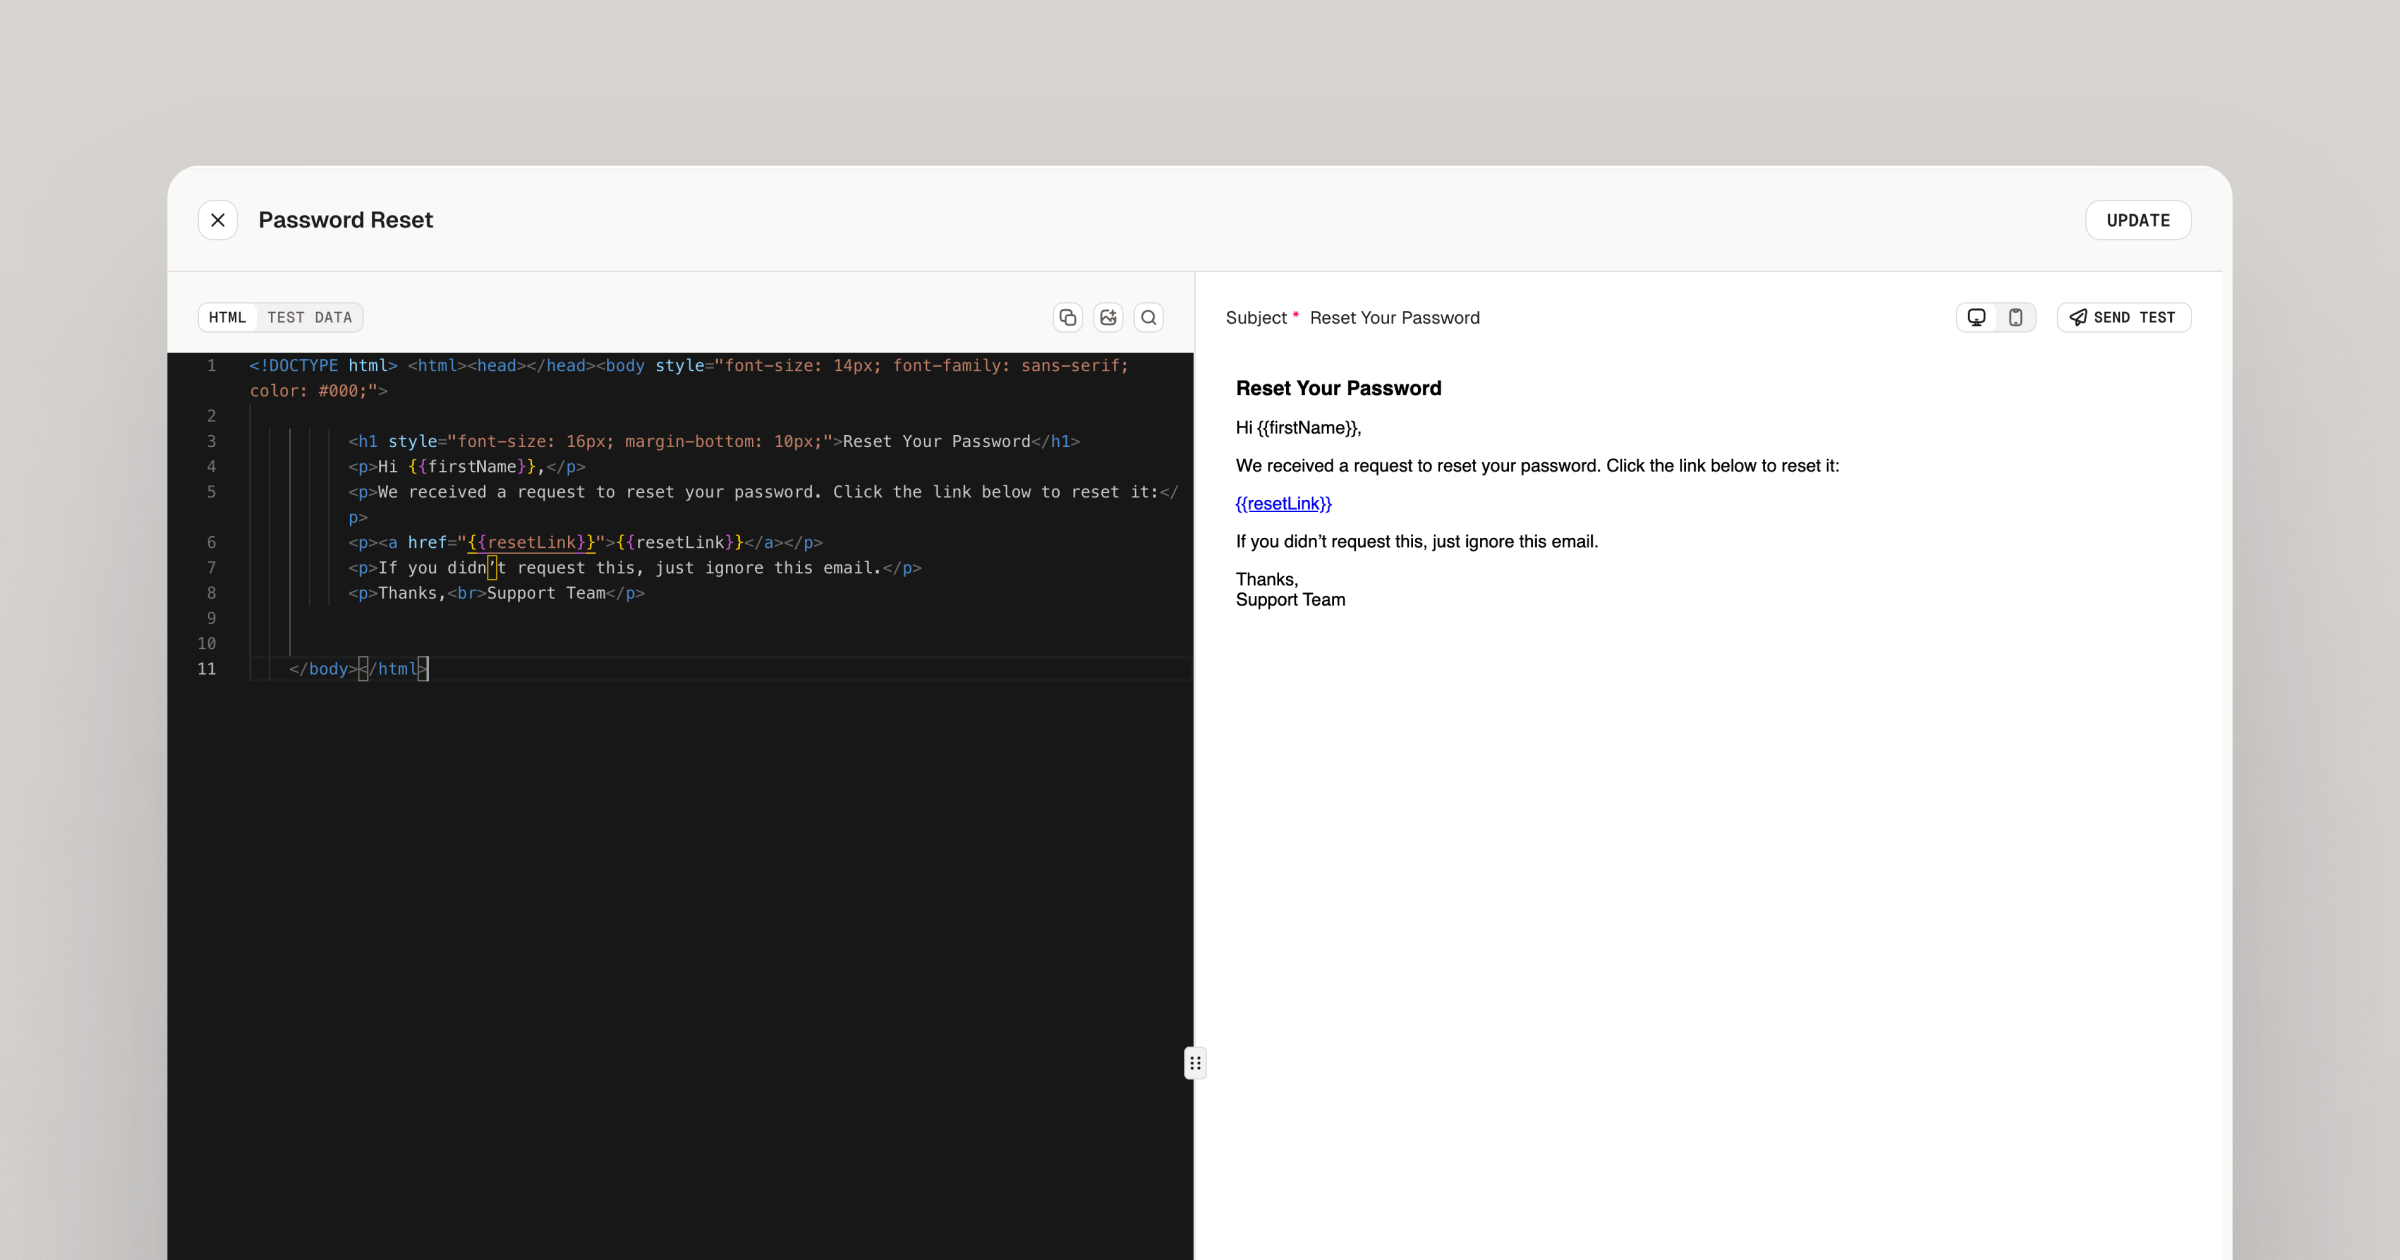Copy the HTML code using the copy icon
This screenshot has height=1260, width=2400.
[x=1066, y=317]
